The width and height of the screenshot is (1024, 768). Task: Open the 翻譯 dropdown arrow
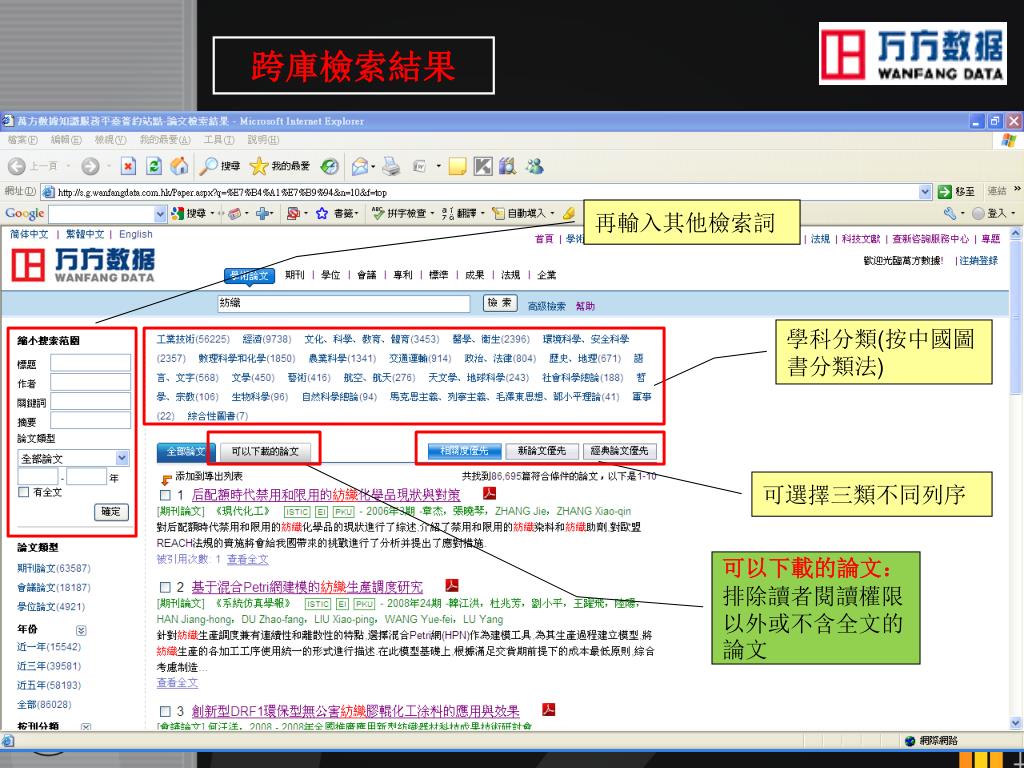(x=483, y=214)
